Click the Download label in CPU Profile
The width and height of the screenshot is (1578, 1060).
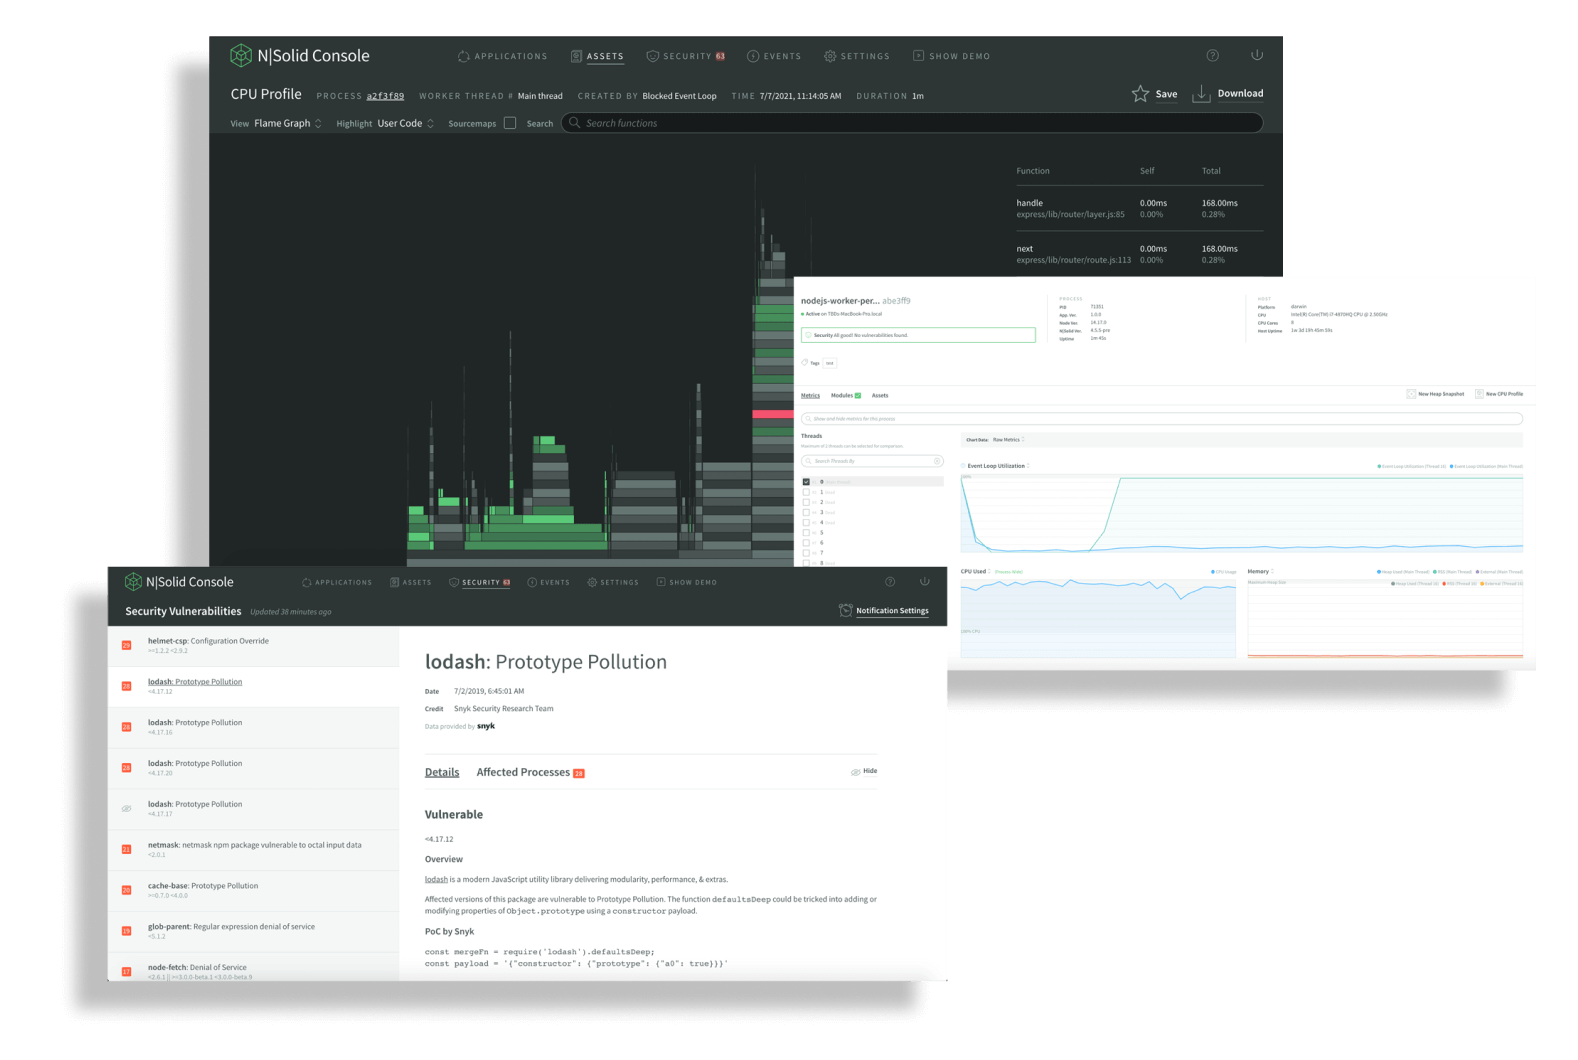click(x=1240, y=93)
